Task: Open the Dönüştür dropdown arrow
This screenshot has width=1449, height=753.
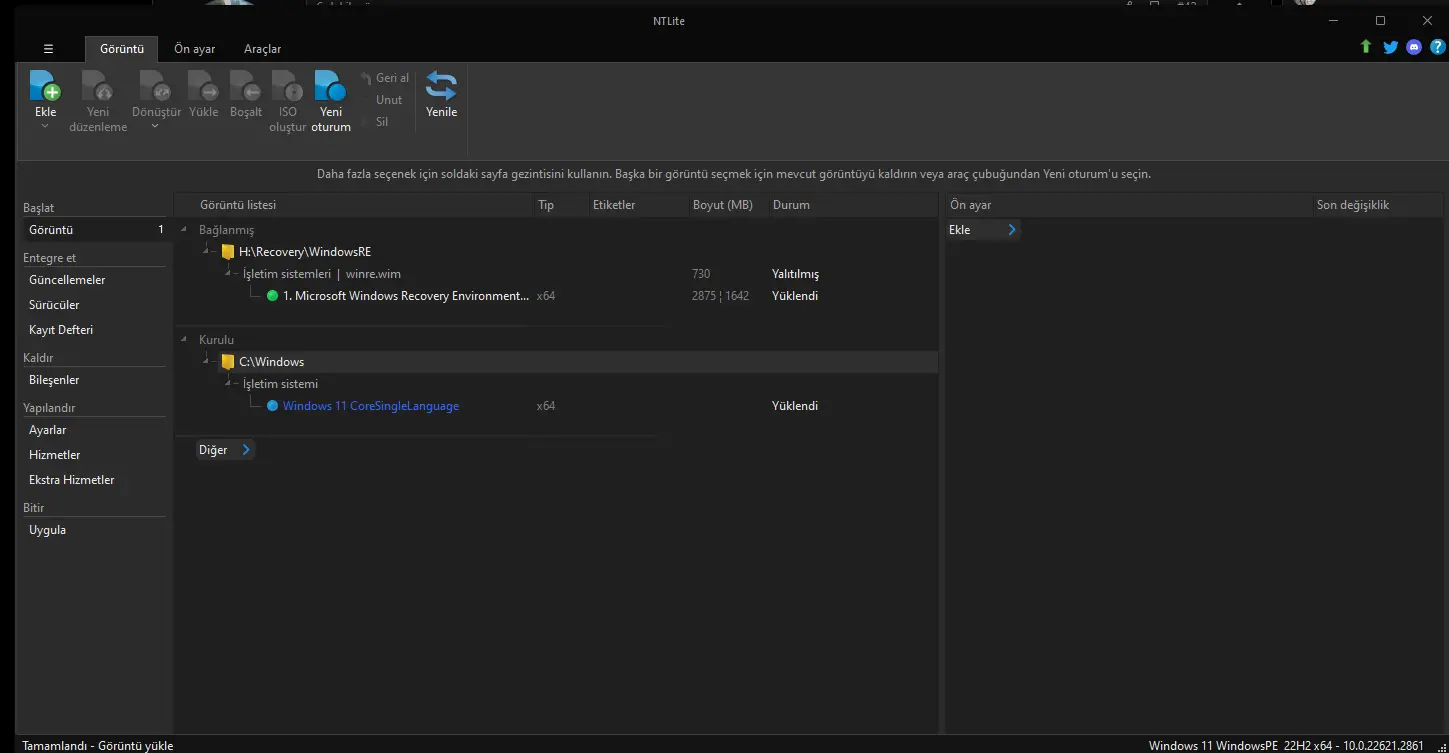Action: click(x=156, y=127)
